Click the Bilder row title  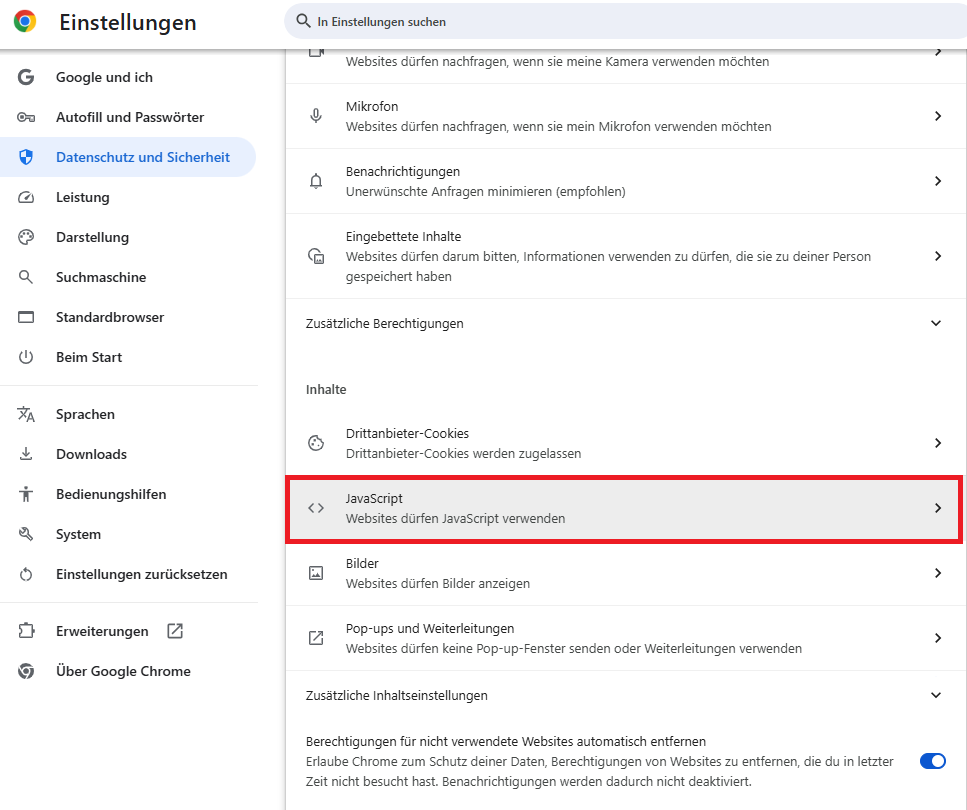click(362, 563)
